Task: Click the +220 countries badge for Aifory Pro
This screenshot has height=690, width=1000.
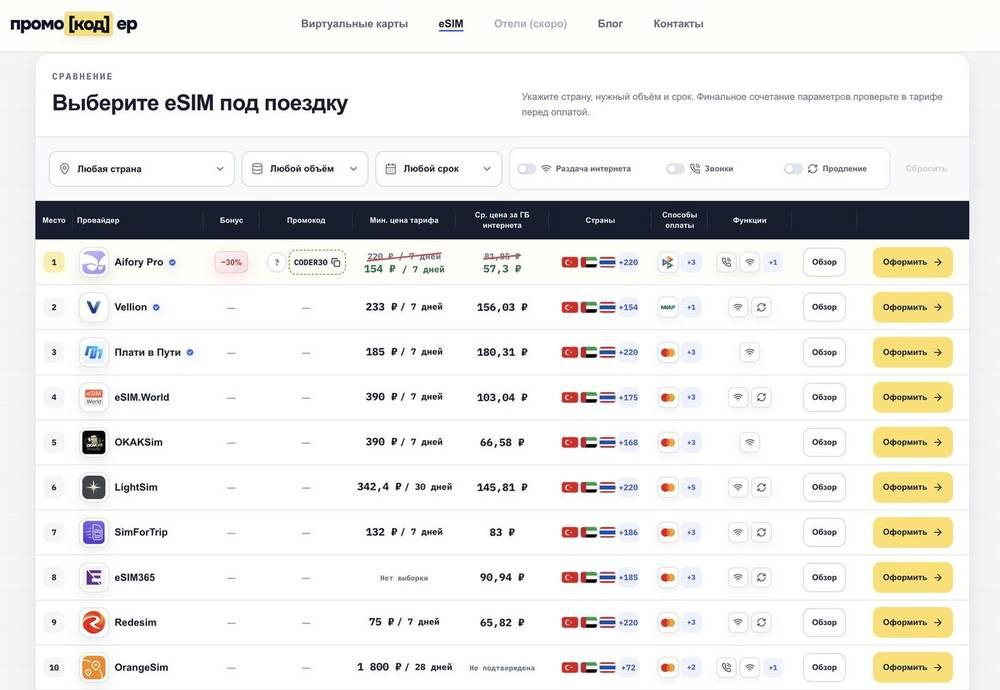Action: click(x=628, y=262)
